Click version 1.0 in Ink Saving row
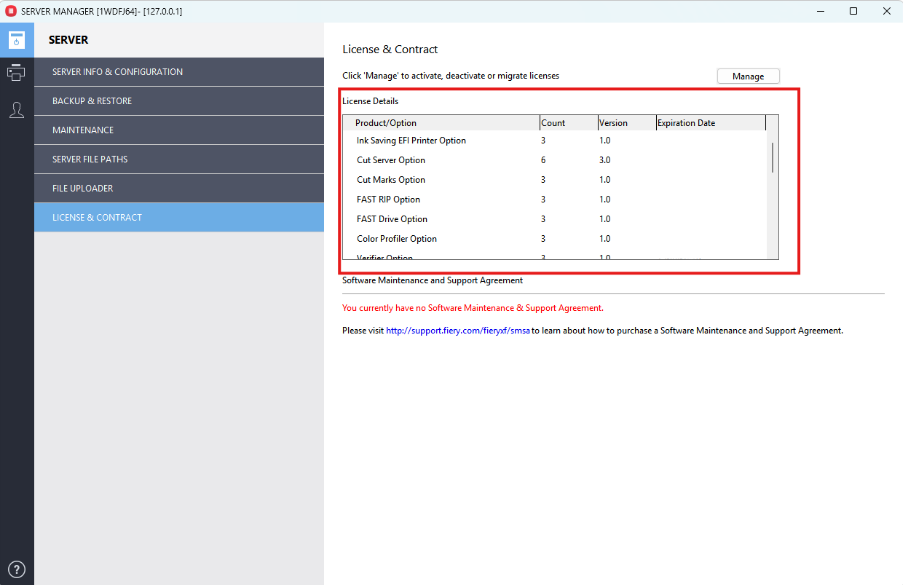 tap(605, 140)
